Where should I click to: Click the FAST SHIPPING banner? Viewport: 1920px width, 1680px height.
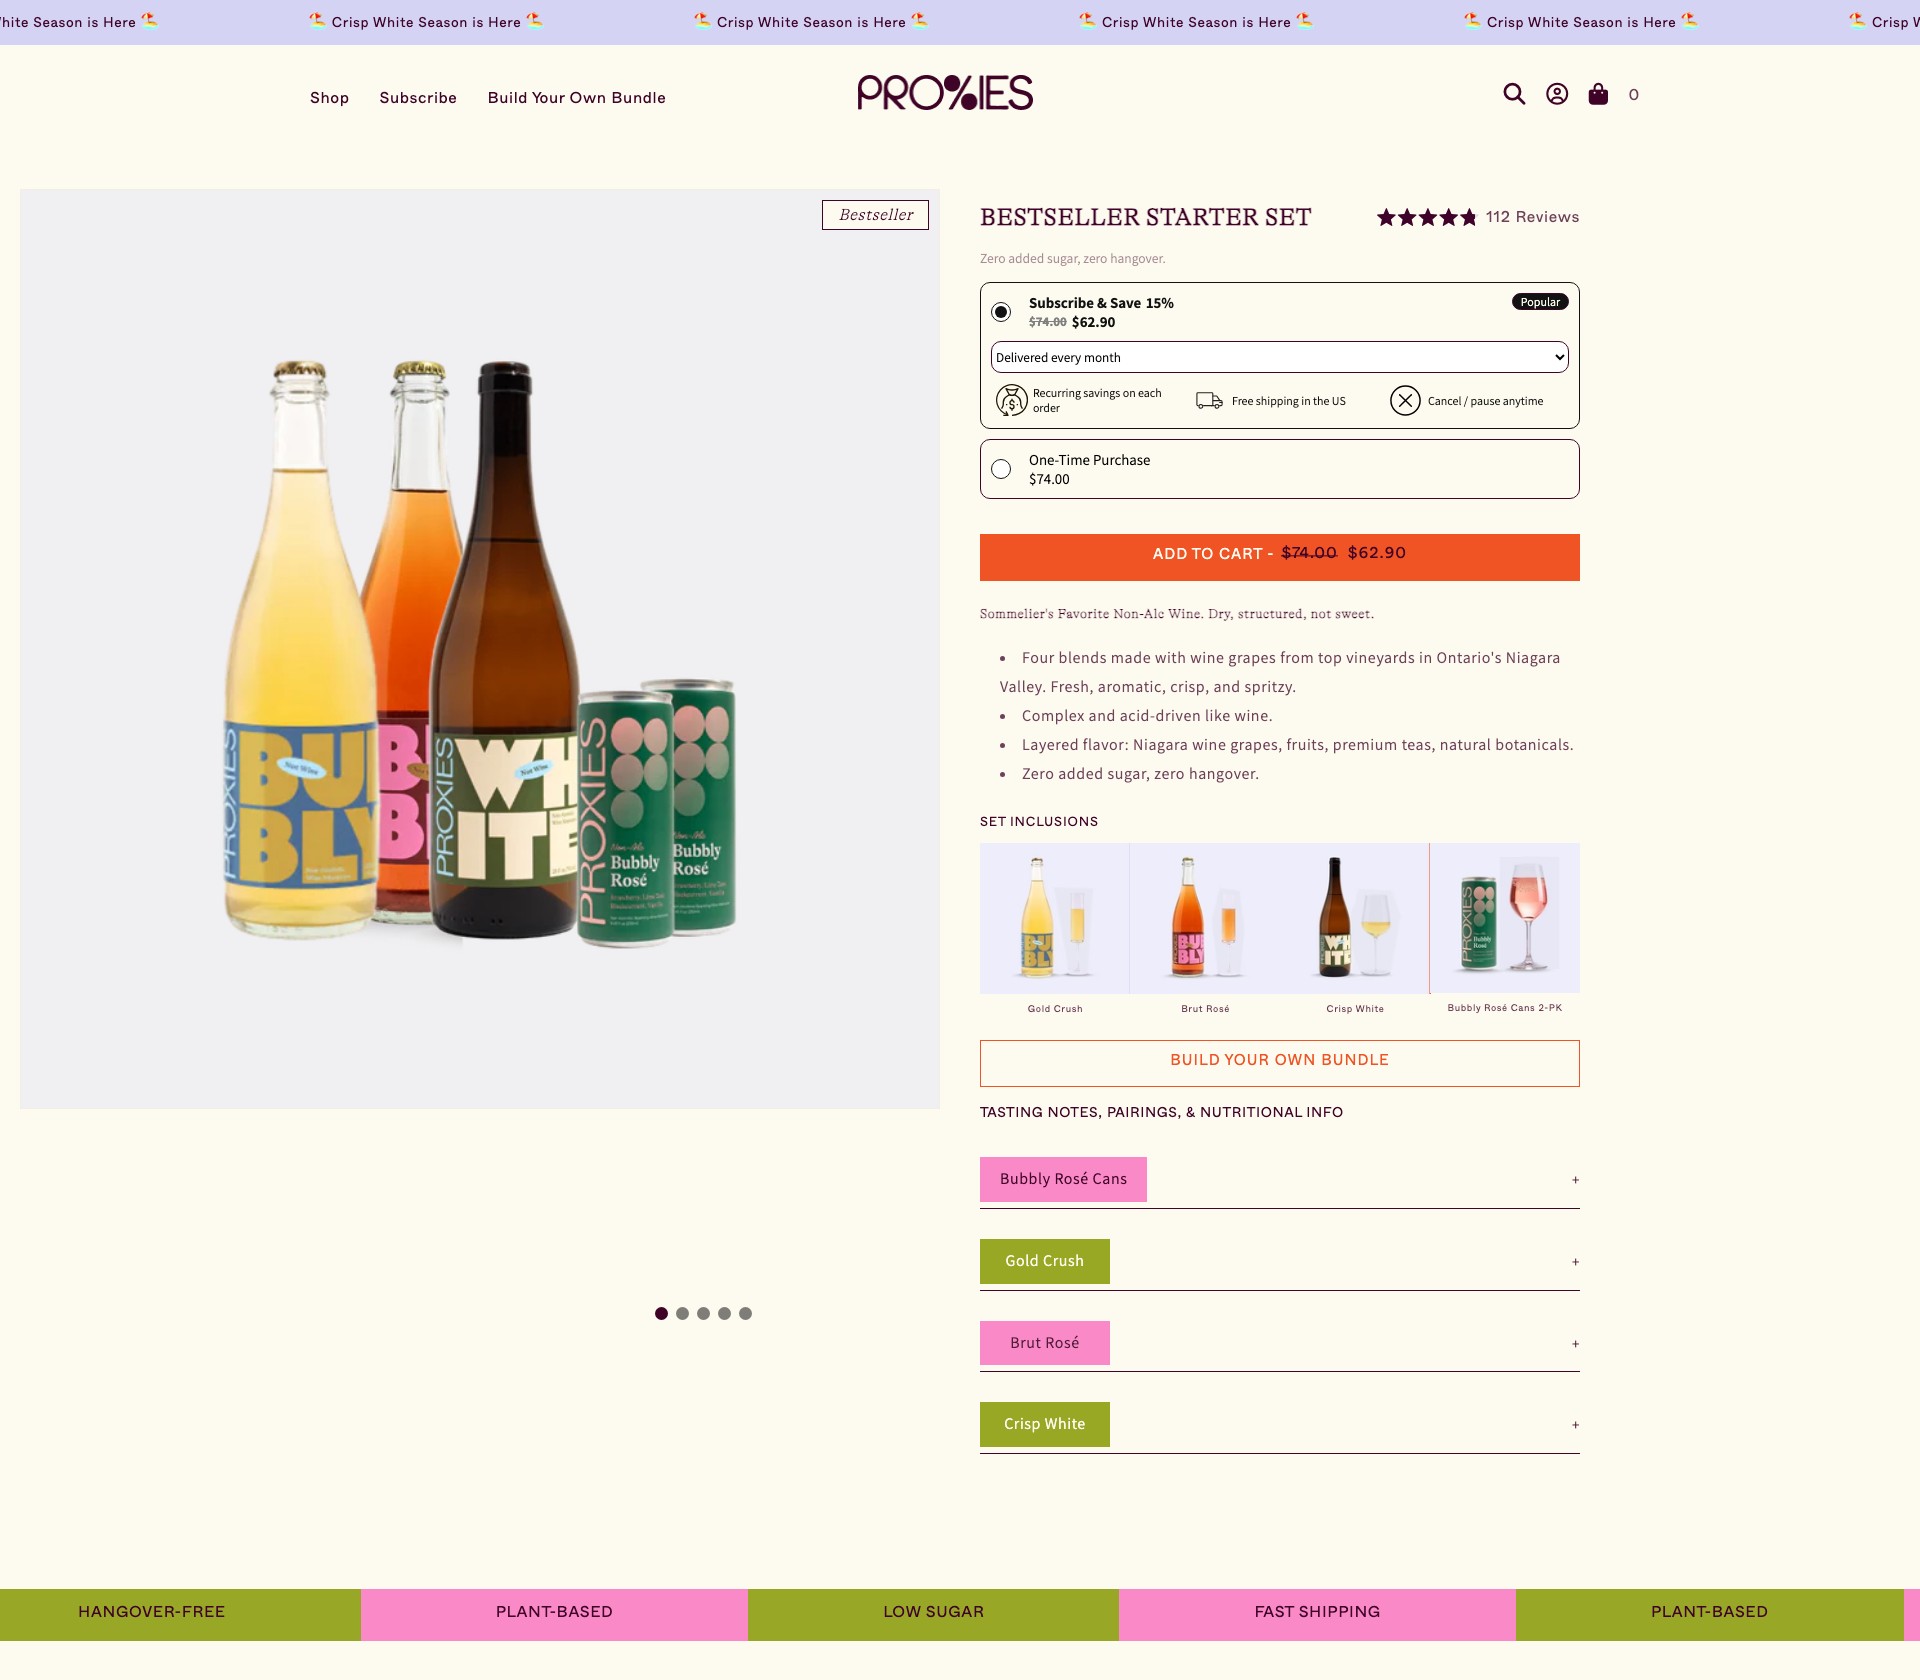[x=1317, y=1614]
